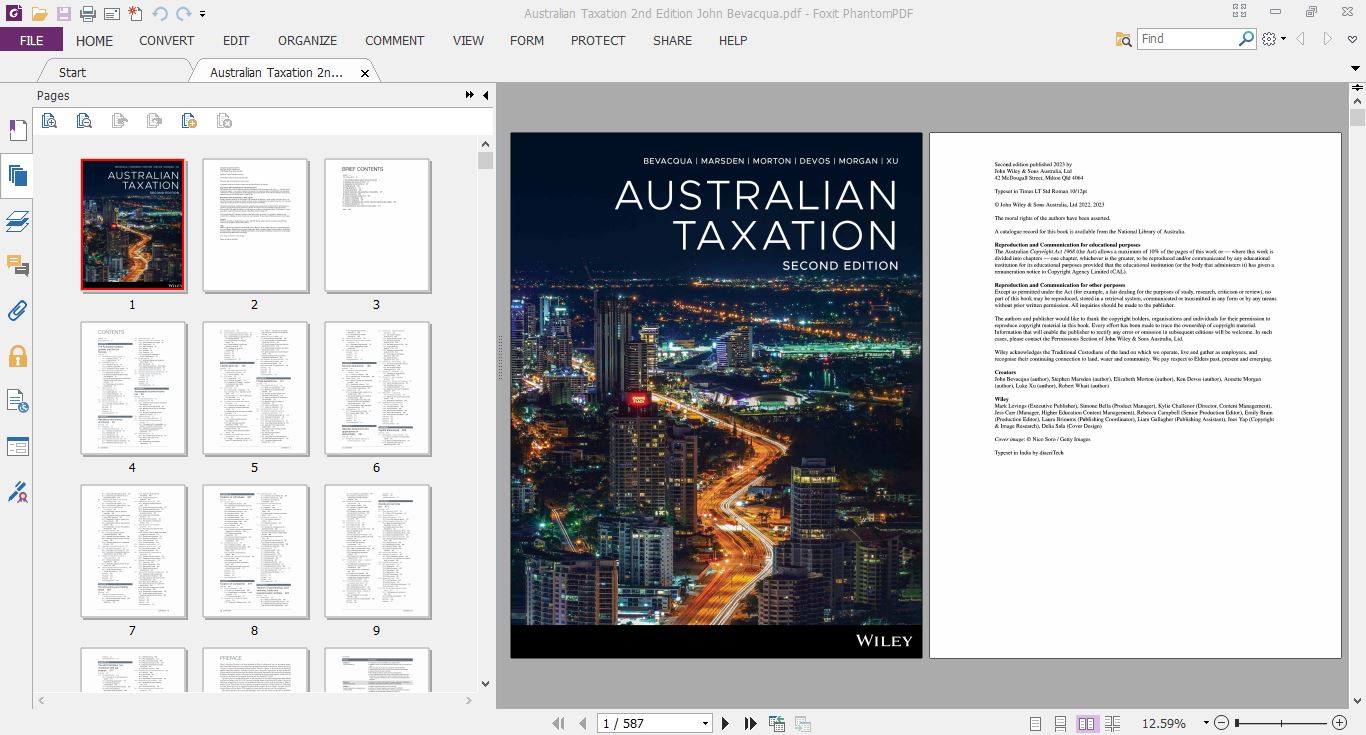Select page 9 thumbnail
Viewport: 1366px width, 735px height.
coord(377,551)
